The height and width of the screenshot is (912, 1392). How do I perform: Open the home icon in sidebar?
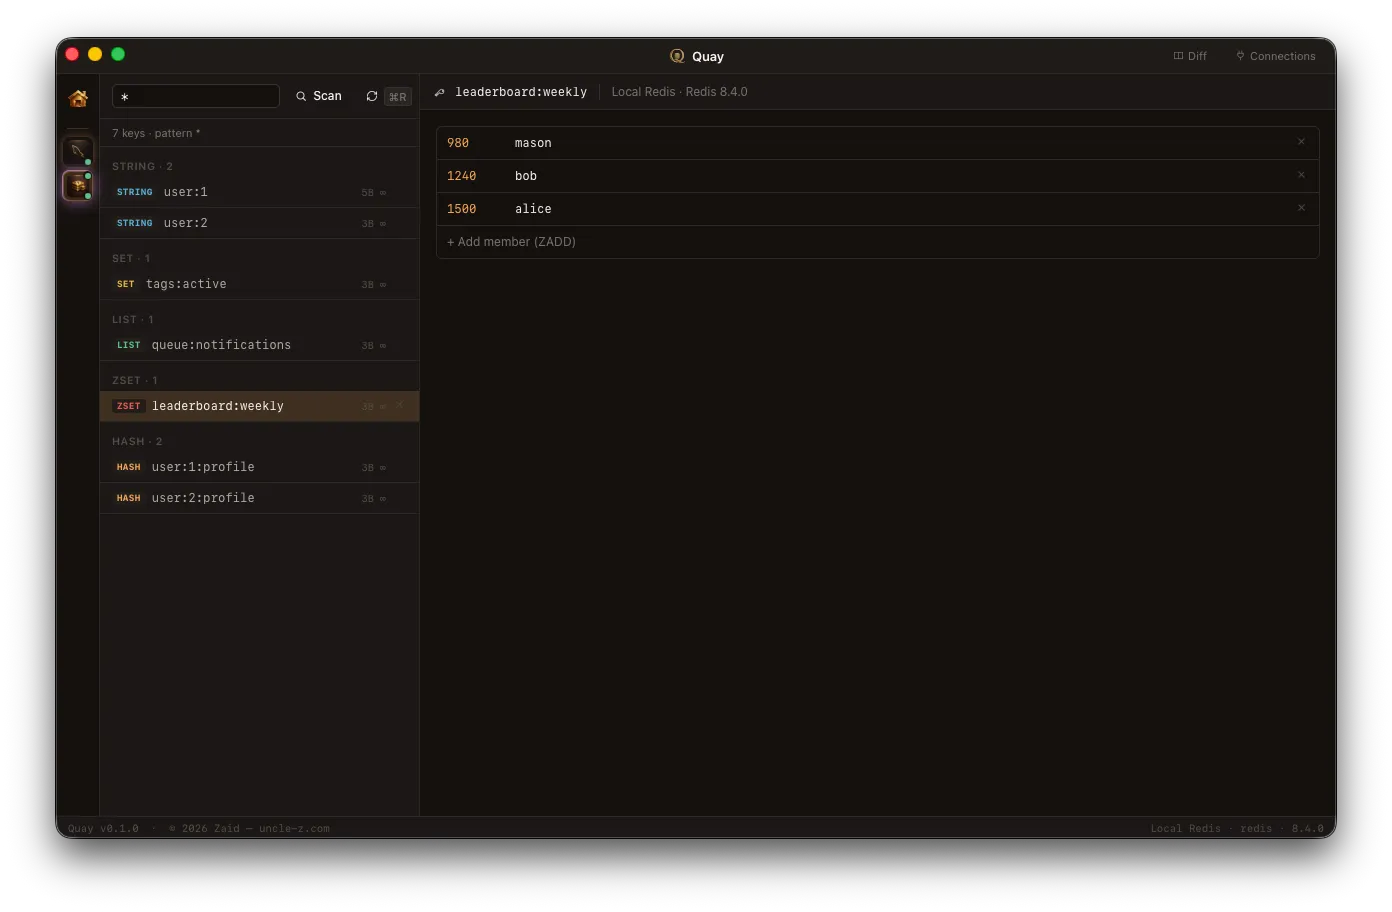(78, 98)
